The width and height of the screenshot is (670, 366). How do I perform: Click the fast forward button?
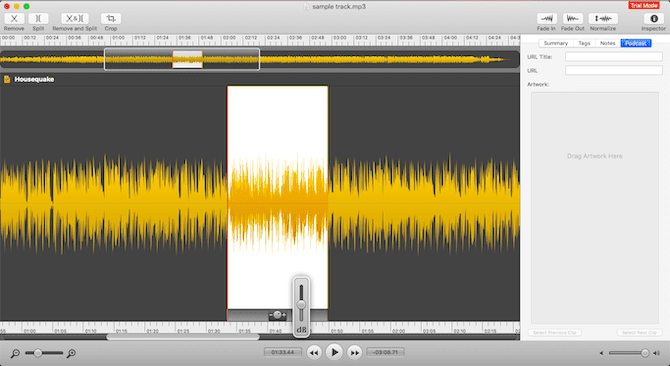click(354, 353)
